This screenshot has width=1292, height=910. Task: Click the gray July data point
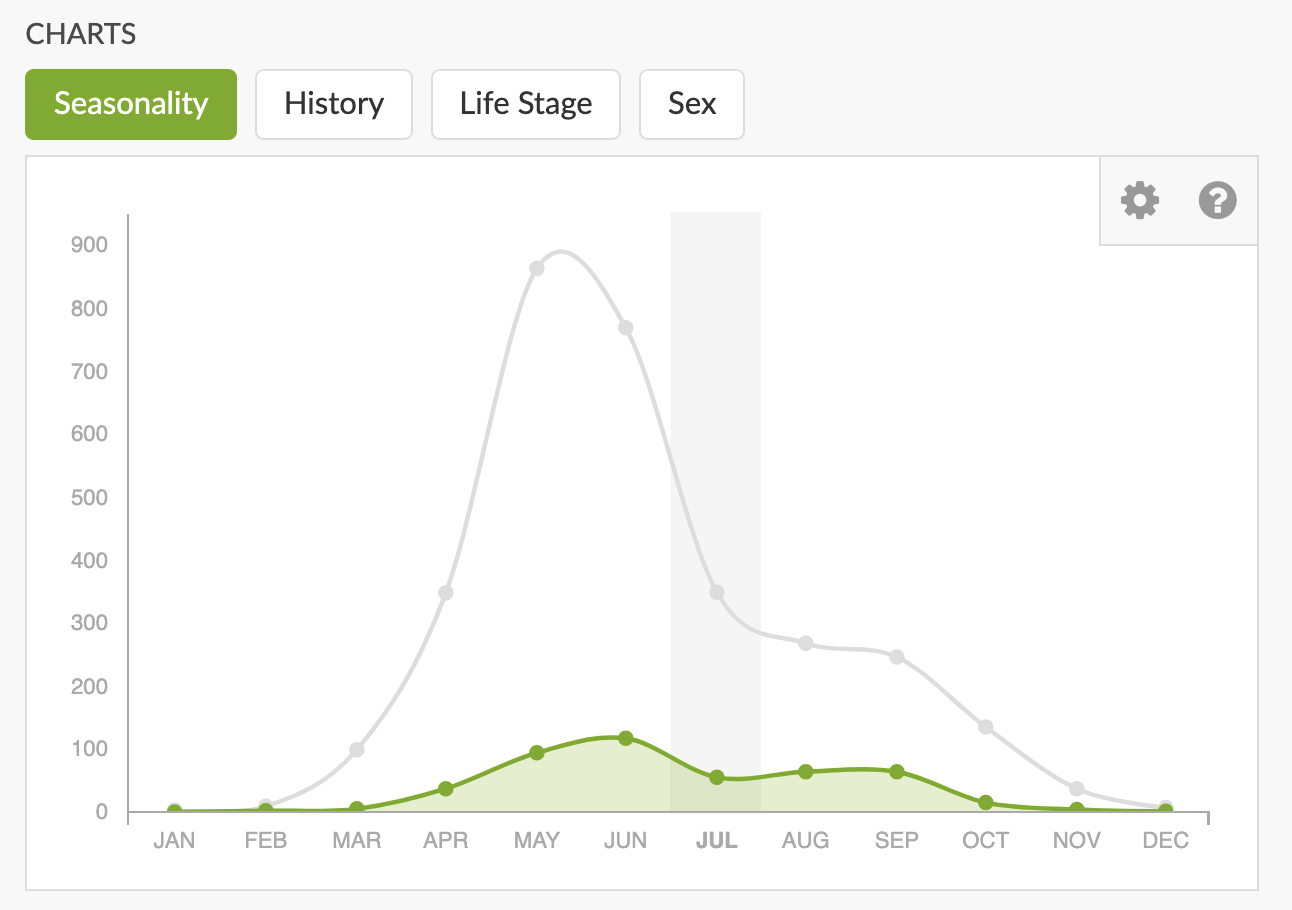(716, 592)
